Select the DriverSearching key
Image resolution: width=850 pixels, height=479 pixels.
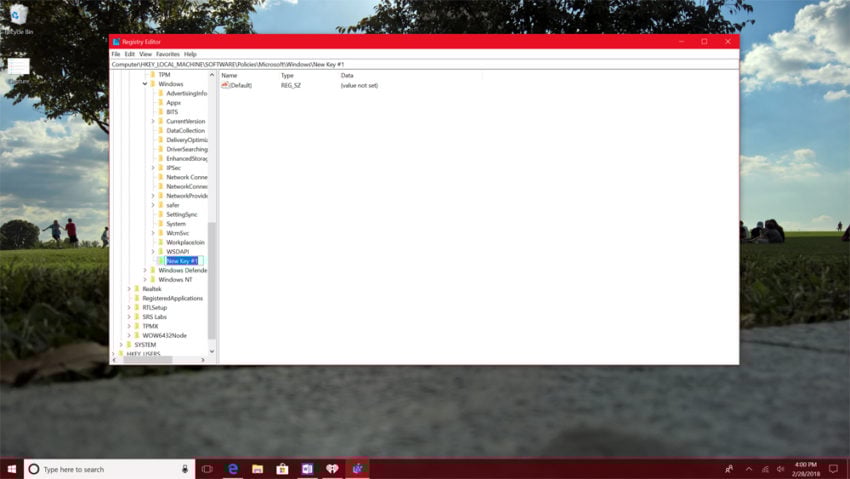[186, 149]
